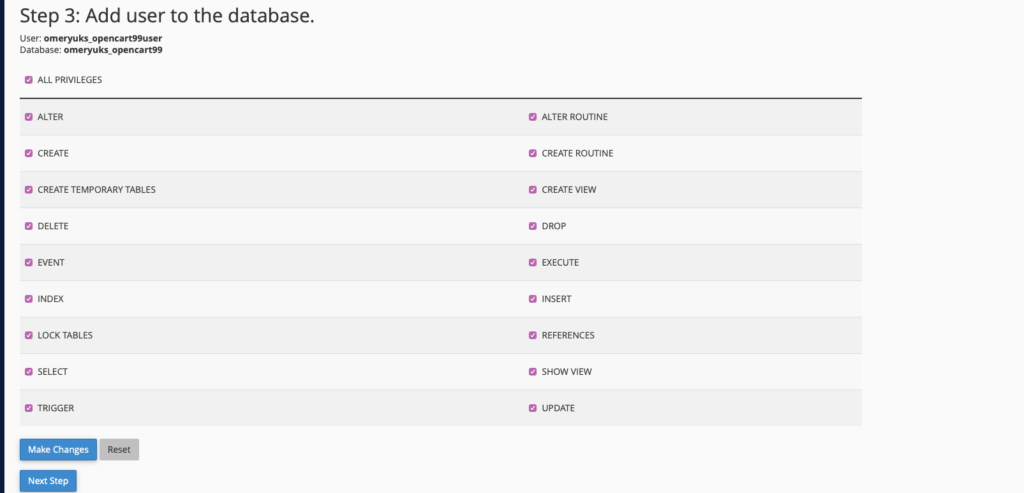Click the Make Changes button
Screen dimensions: 1024x493
(58, 449)
